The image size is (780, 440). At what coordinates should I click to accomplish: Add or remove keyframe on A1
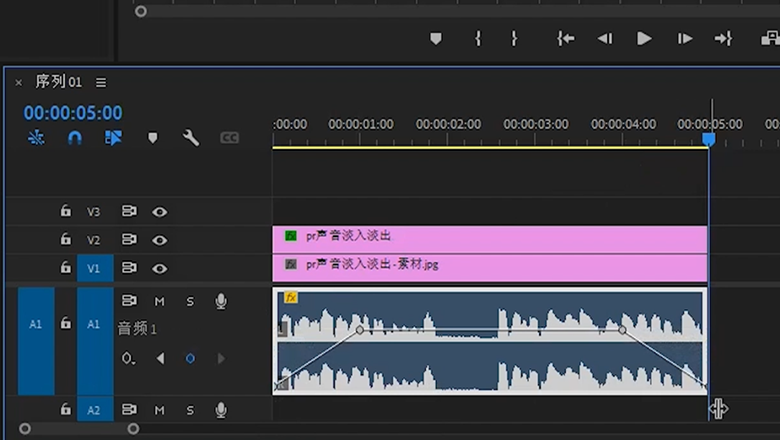(x=190, y=358)
